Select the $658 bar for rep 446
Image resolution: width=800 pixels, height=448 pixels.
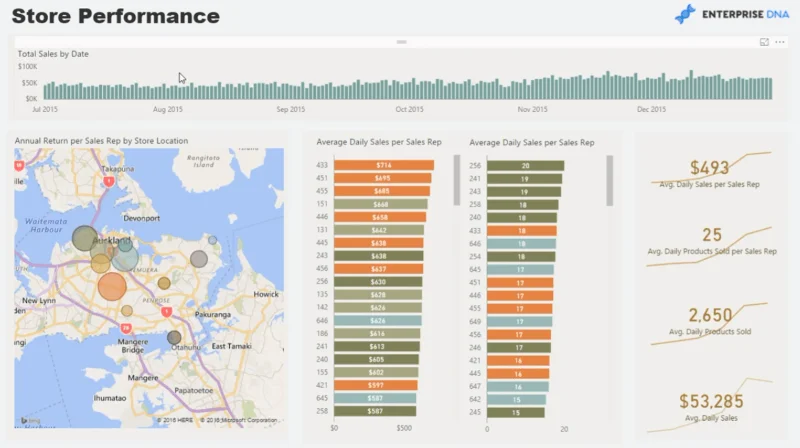click(380, 217)
